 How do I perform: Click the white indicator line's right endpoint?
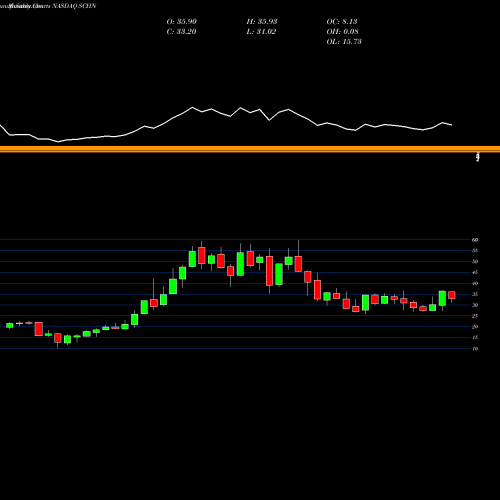[452, 125]
